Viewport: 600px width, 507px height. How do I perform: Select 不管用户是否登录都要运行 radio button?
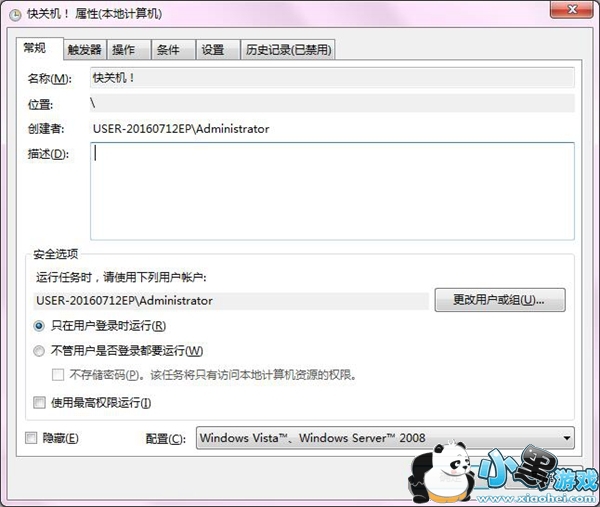tap(39, 350)
